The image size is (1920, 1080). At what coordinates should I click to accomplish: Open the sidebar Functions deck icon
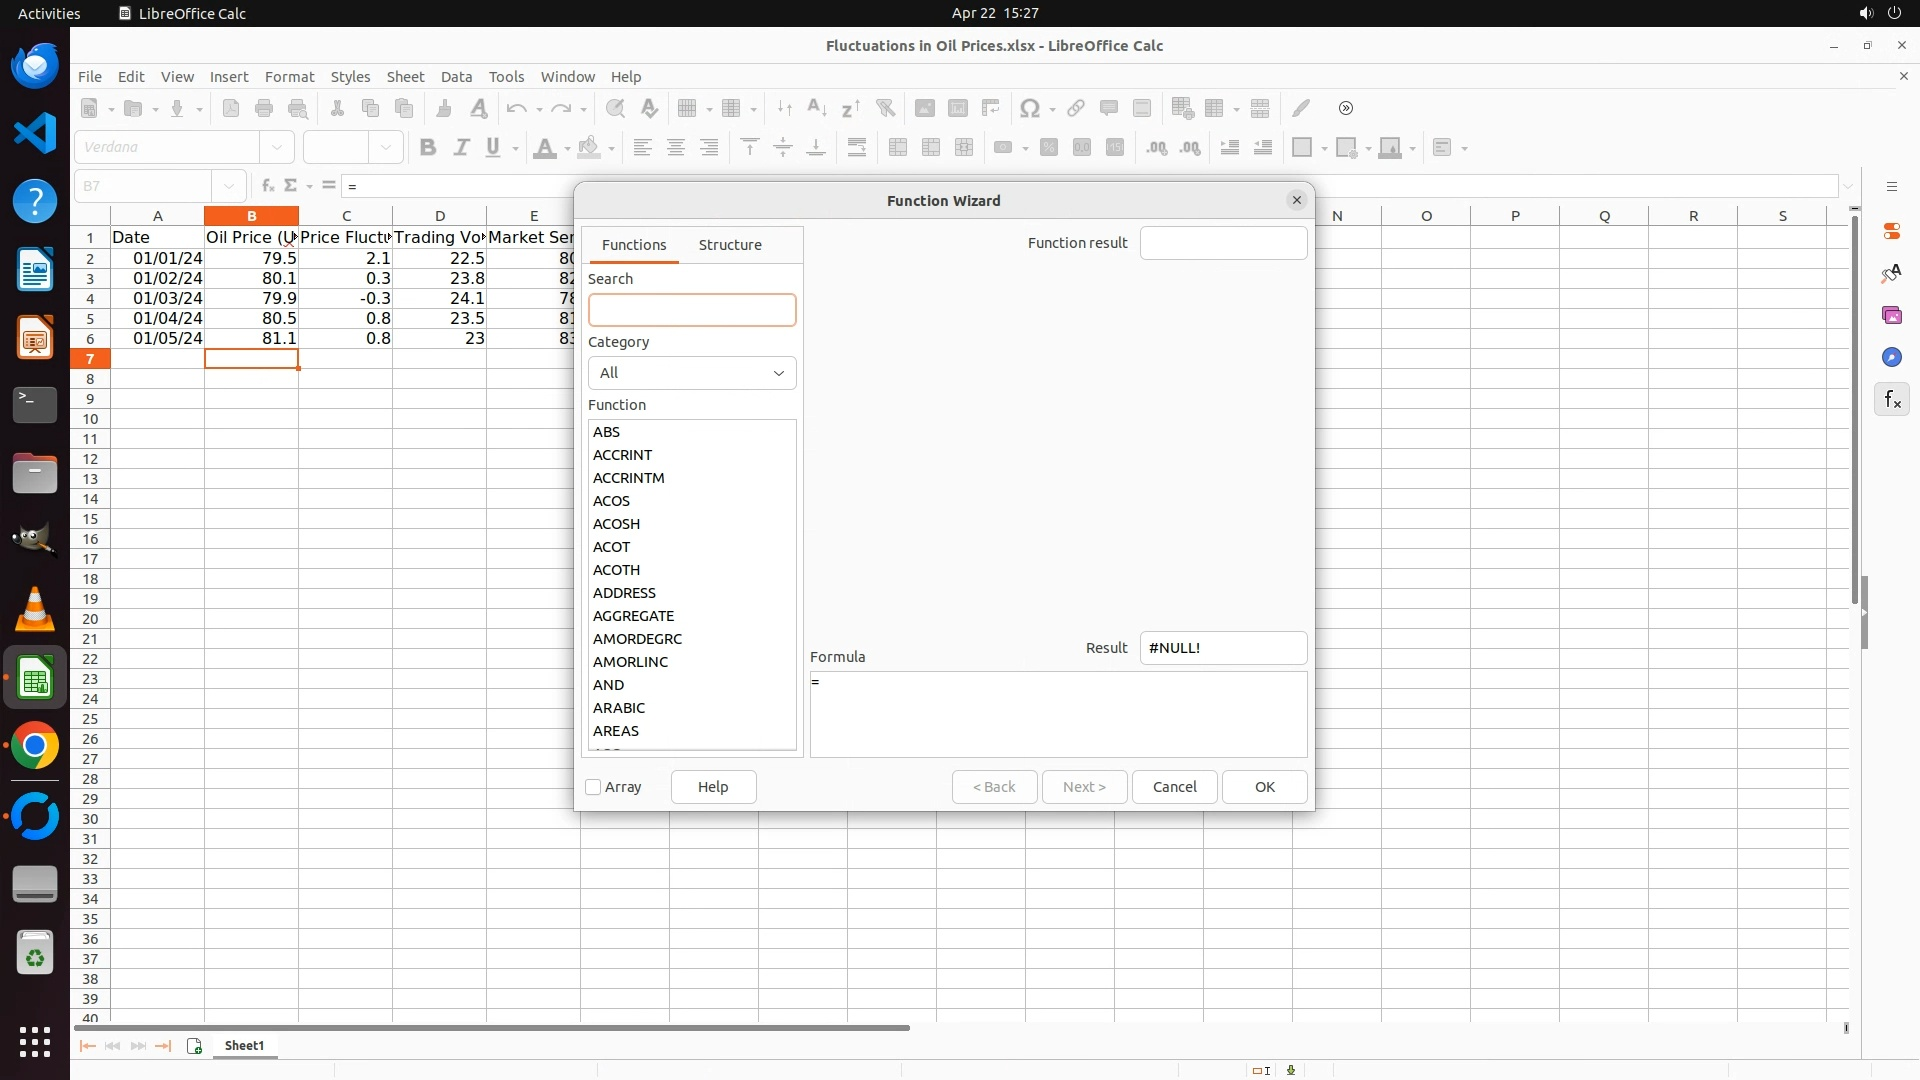(1891, 400)
